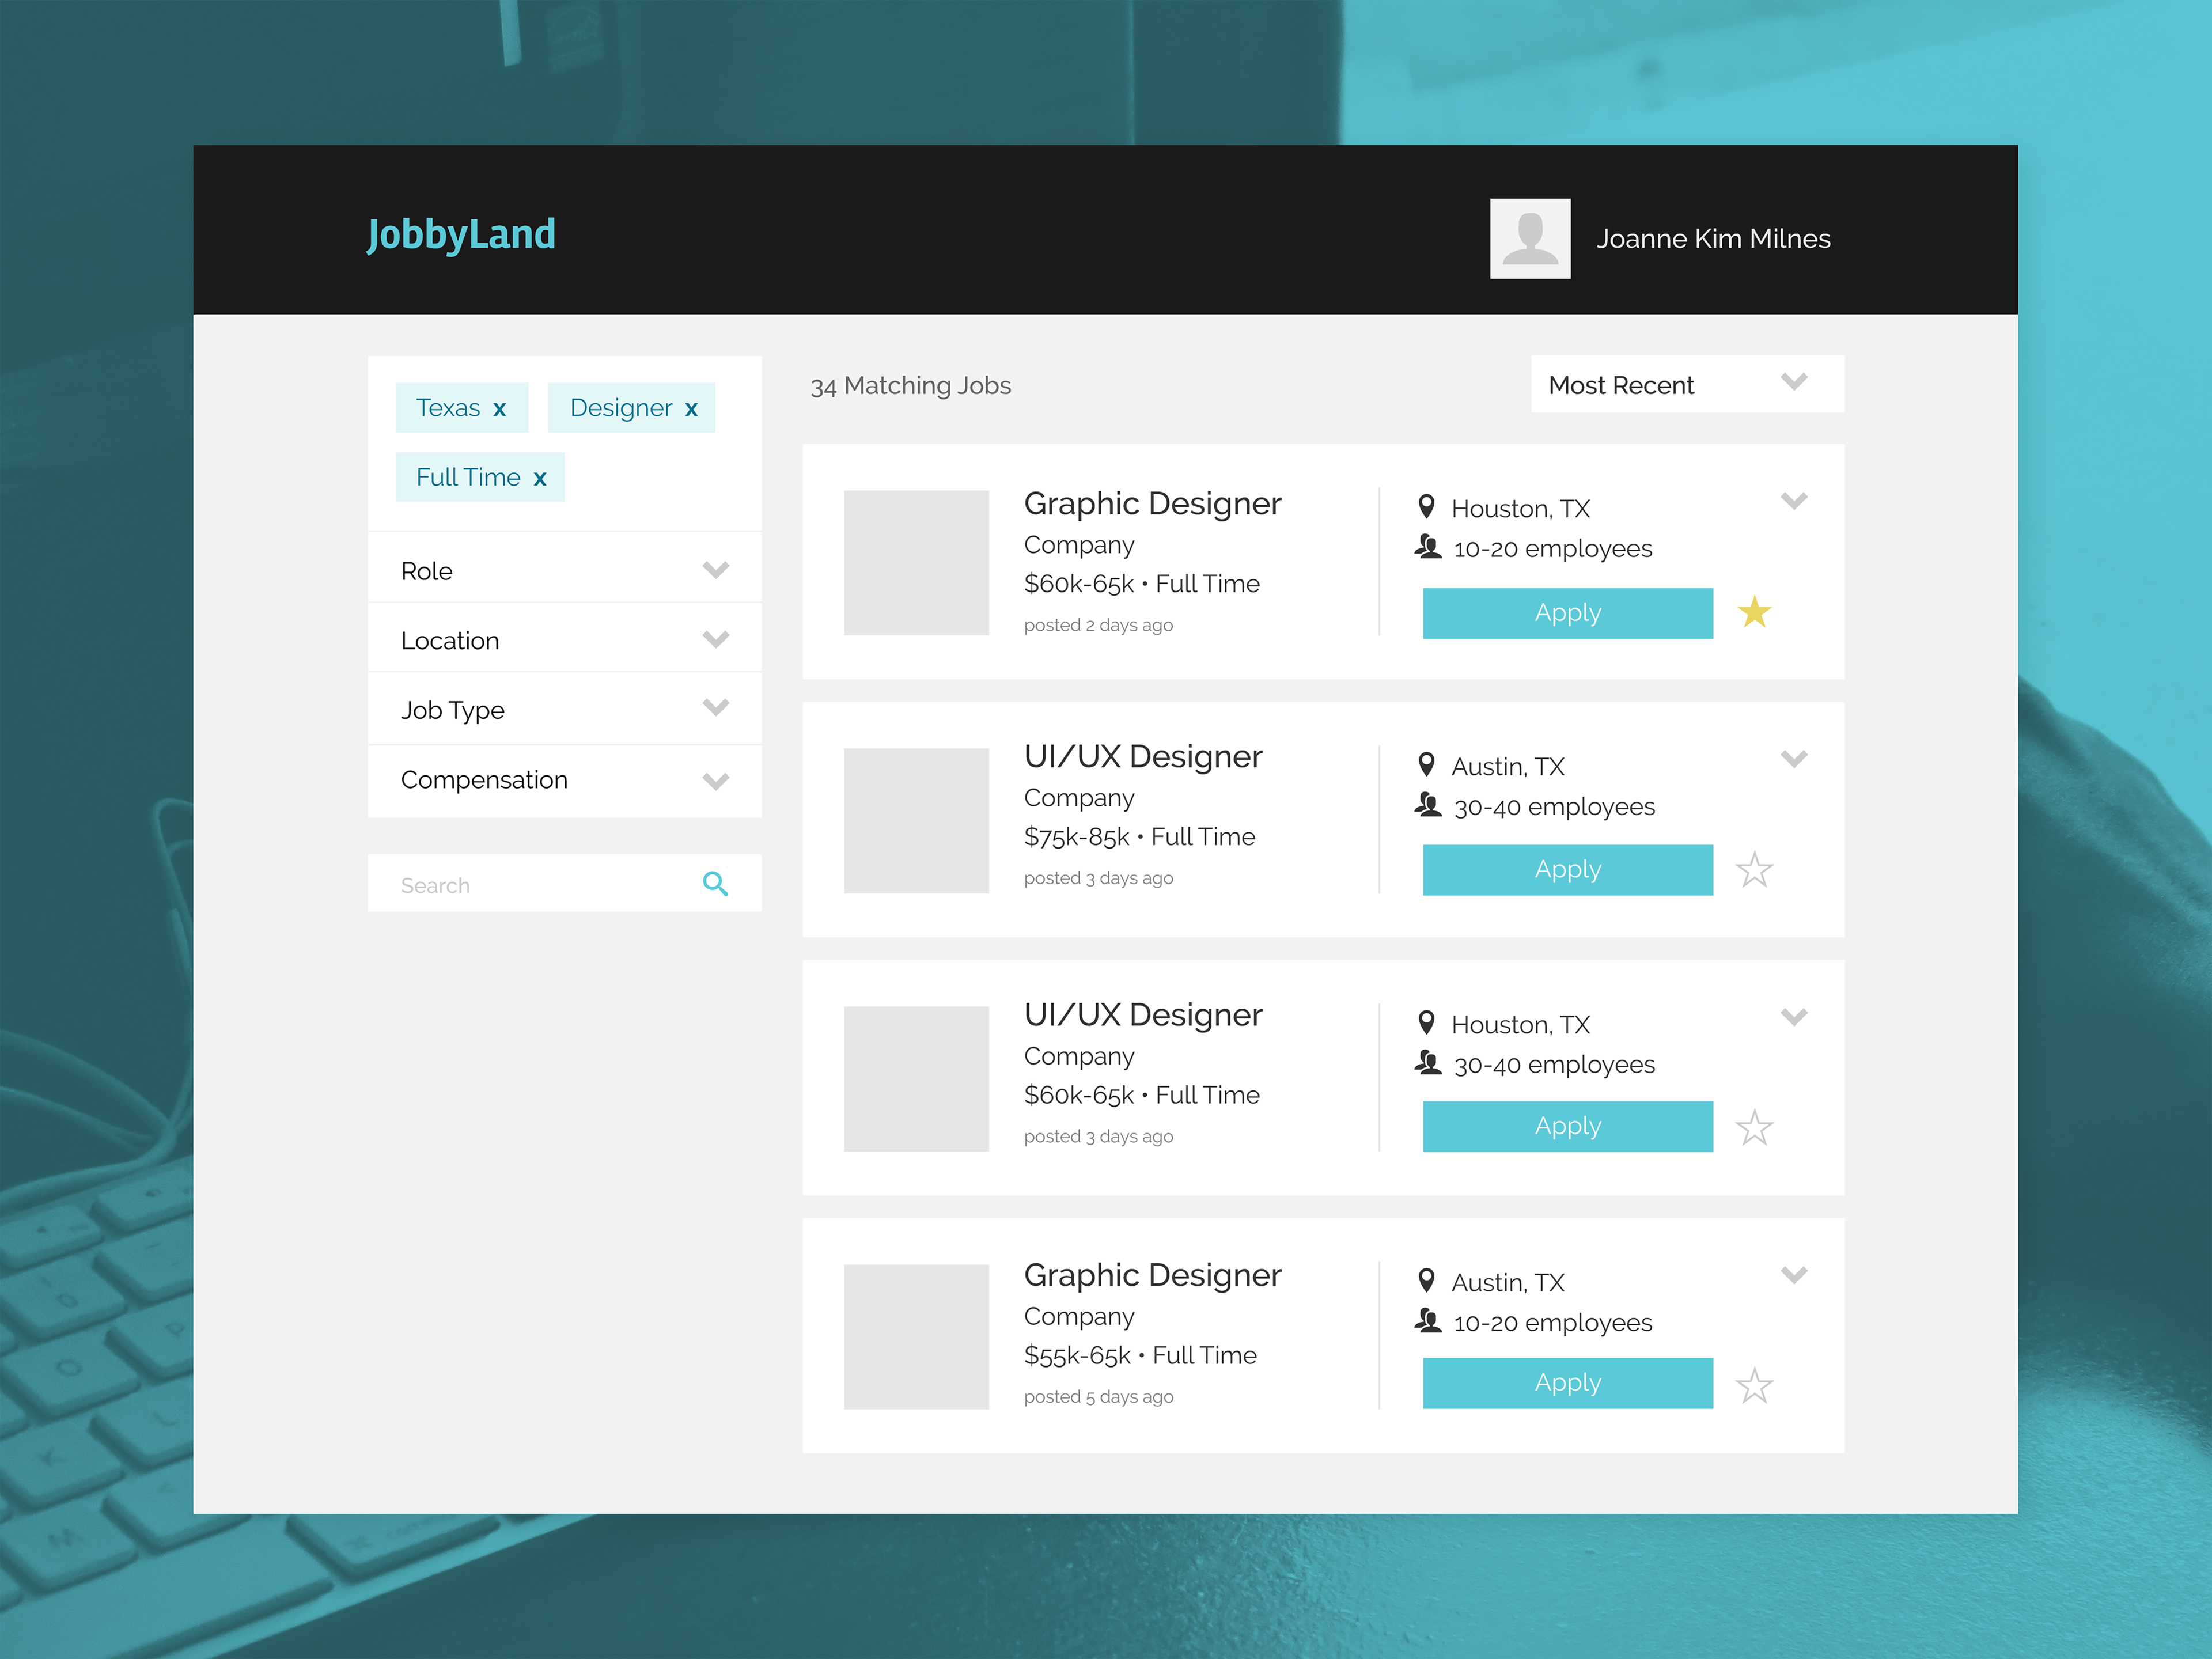Remove the Designer filter tag

(691, 410)
